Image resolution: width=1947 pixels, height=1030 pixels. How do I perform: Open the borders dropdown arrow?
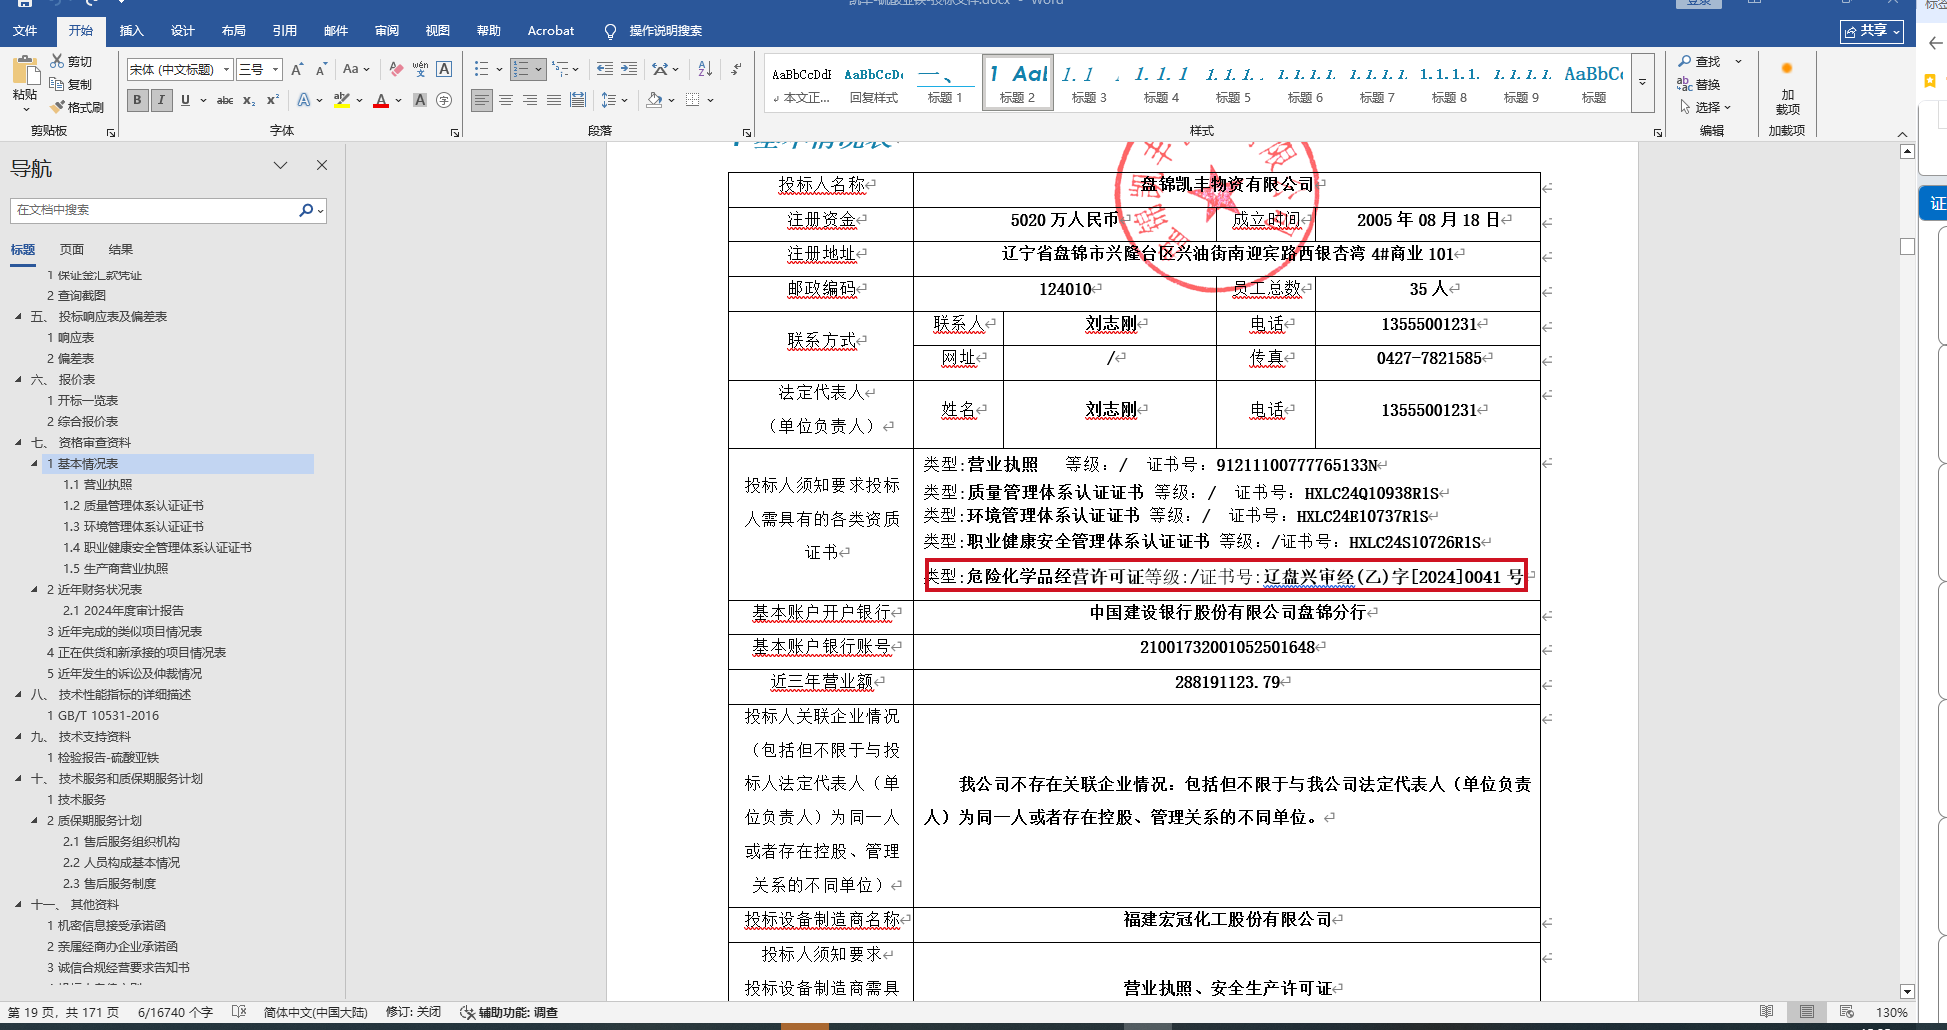tap(710, 100)
